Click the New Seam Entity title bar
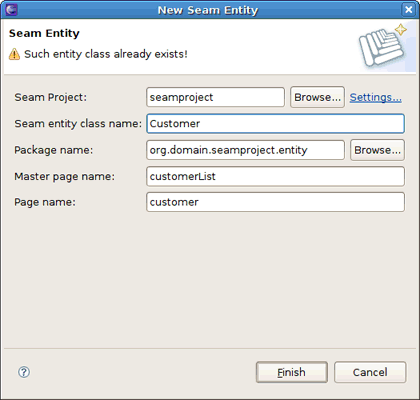The height and width of the screenshot is (400, 420). coord(208,10)
